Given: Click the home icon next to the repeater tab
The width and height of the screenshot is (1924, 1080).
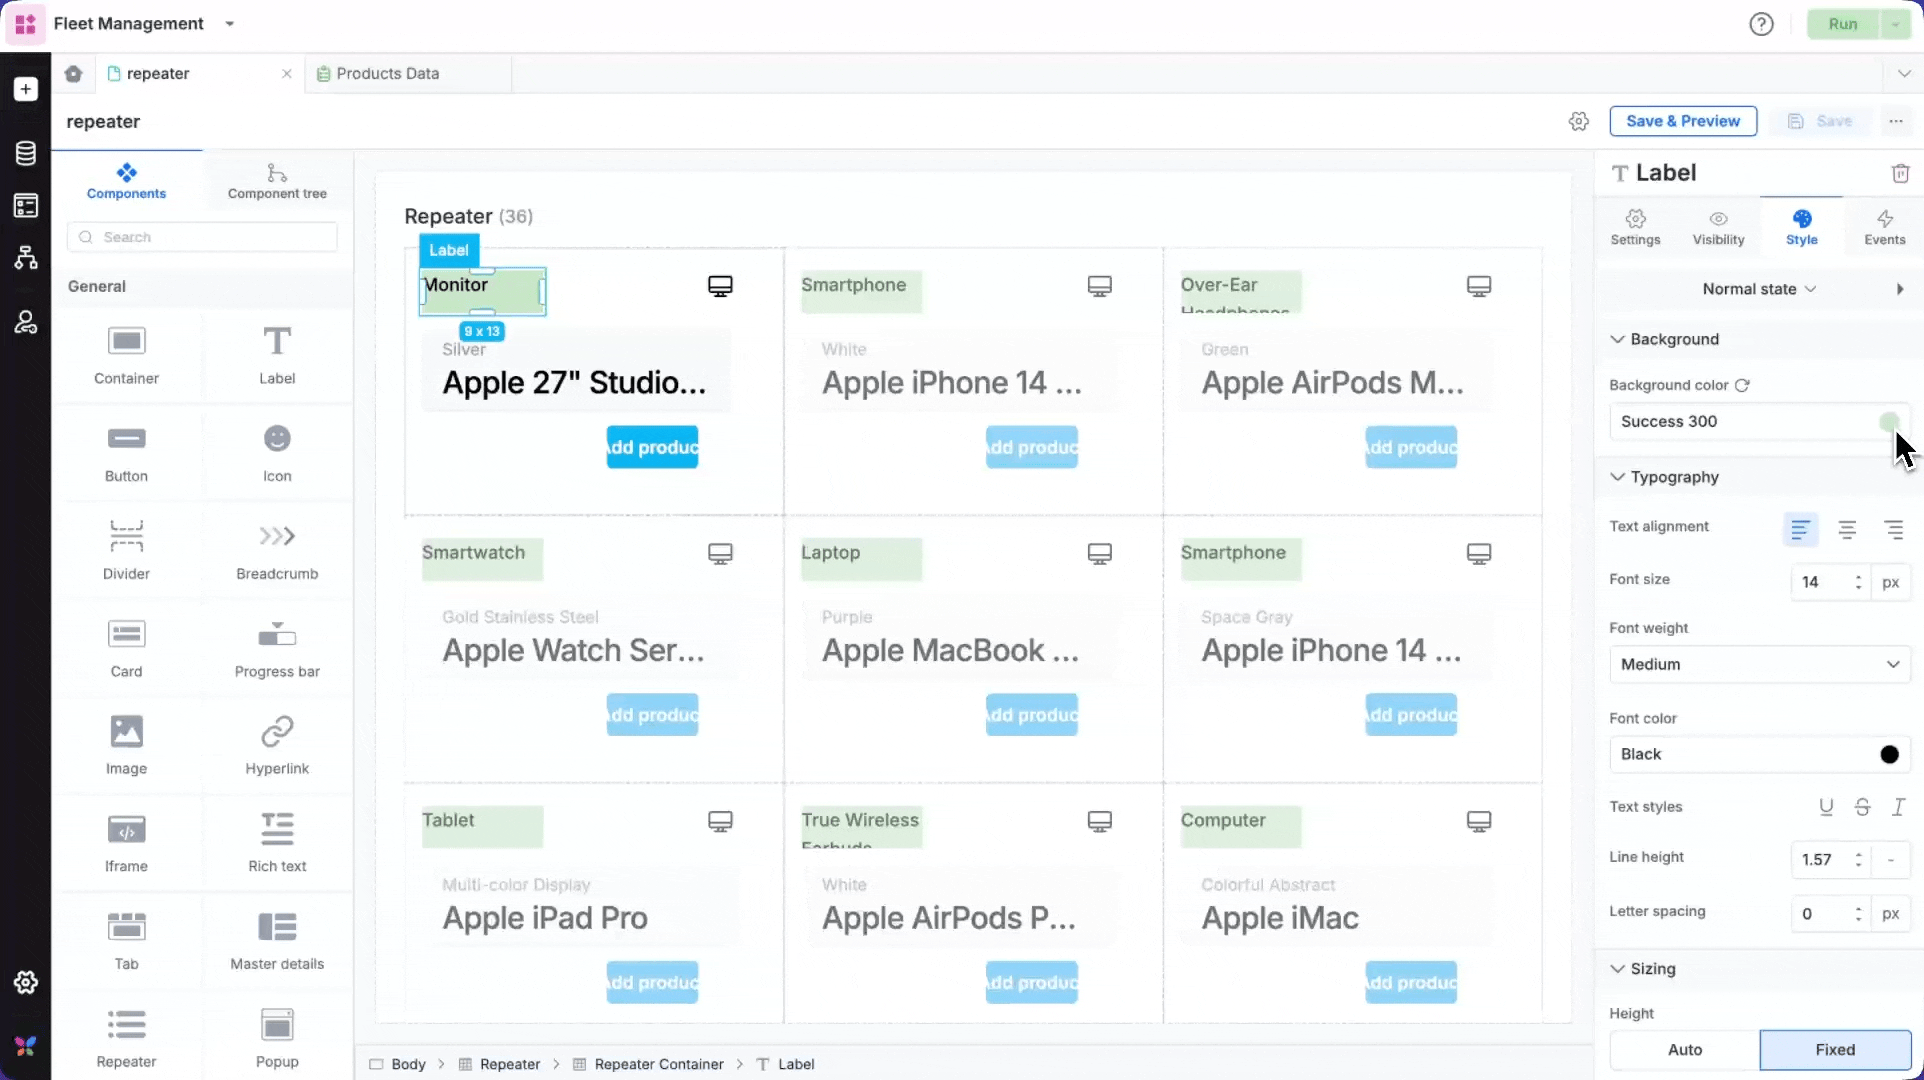Looking at the screenshot, I should coord(73,74).
